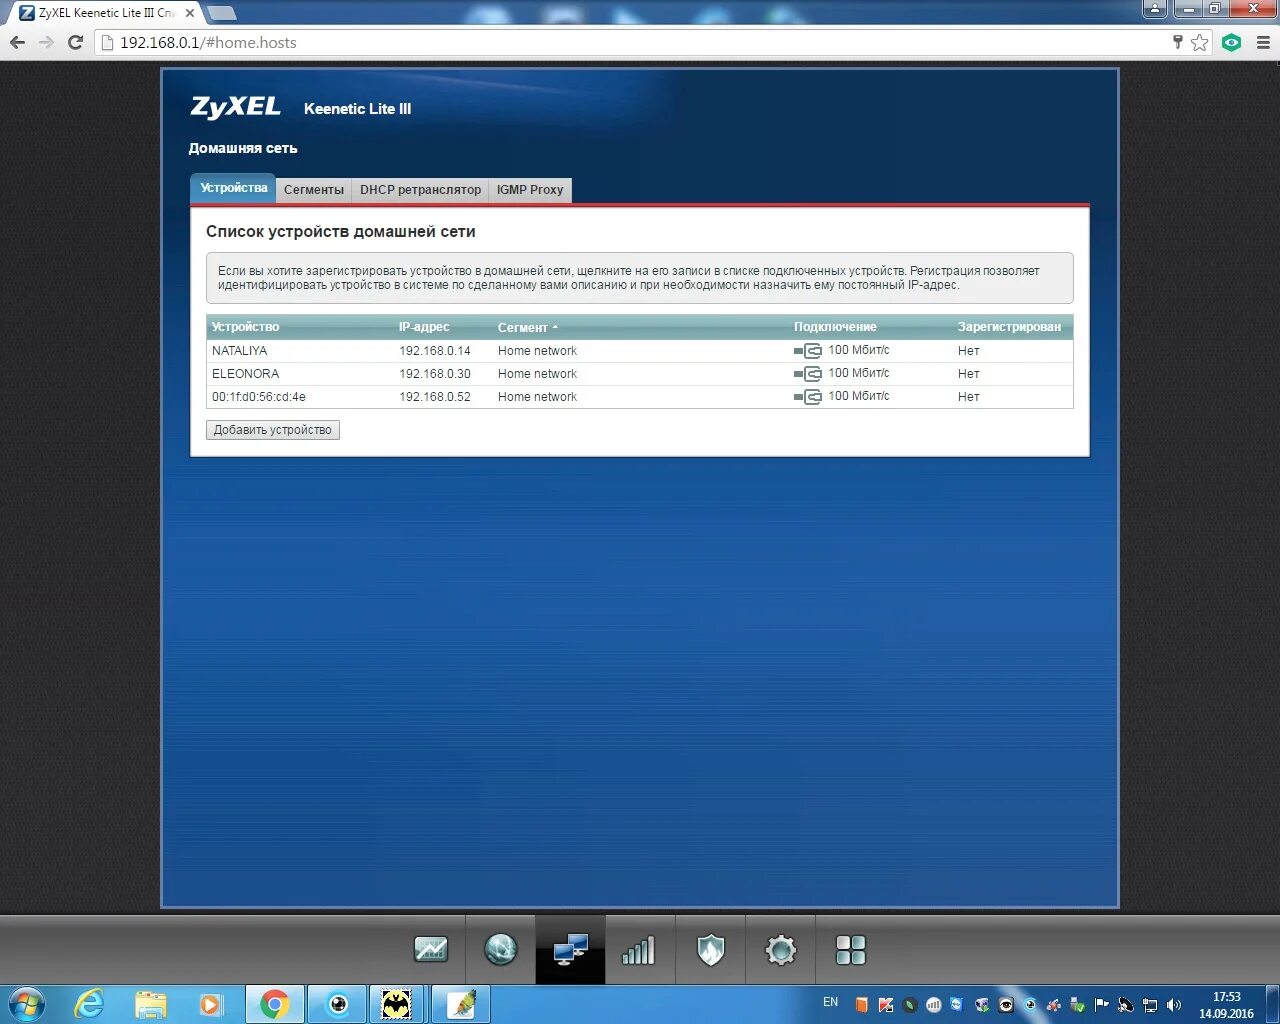
Task: Click 100 Мбит/с speed for 00:1f:d0:56:cd:4e
Action: click(x=858, y=396)
